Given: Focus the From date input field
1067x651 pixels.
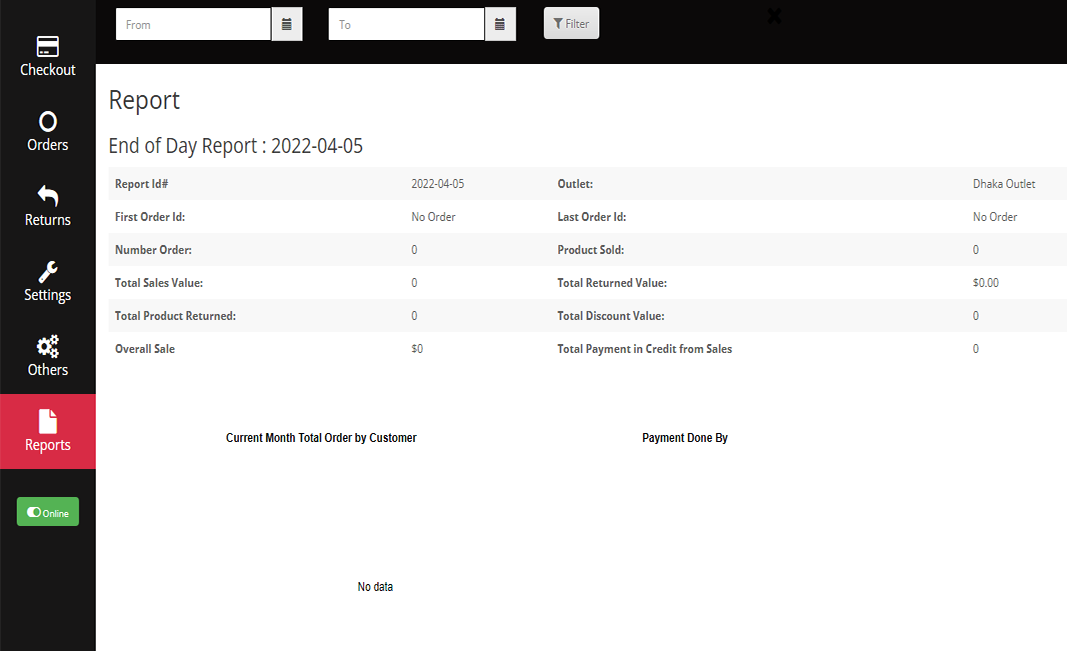Looking at the screenshot, I should (x=193, y=24).
